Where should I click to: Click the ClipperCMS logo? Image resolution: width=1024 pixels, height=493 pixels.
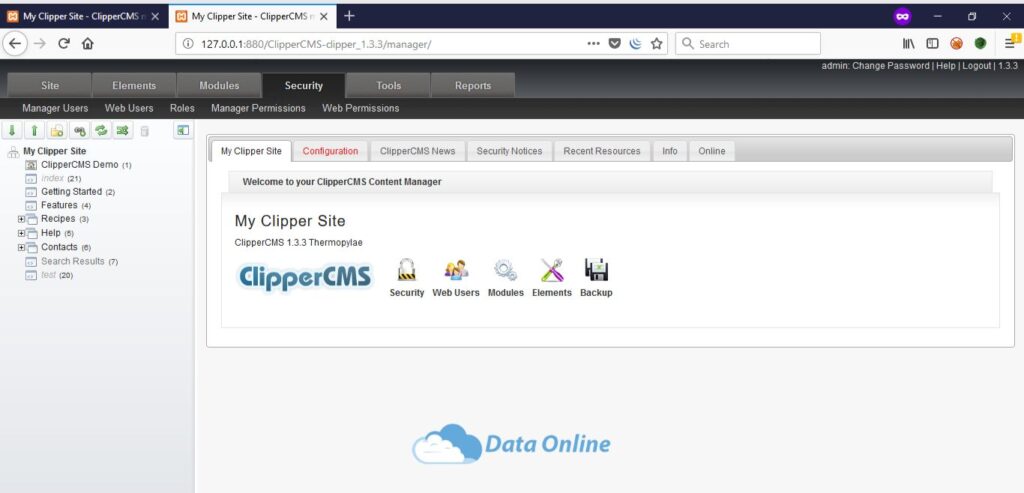[x=304, y=278]
